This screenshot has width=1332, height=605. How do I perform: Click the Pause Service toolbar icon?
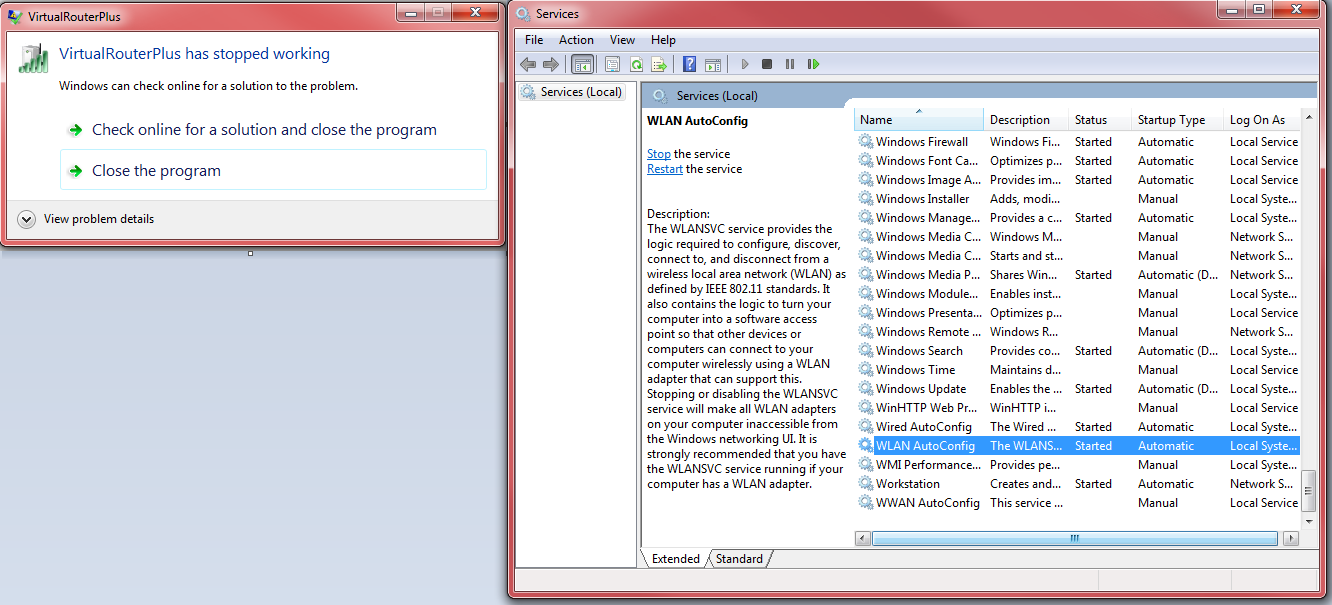pyautogui.click(x=790, y=64)
